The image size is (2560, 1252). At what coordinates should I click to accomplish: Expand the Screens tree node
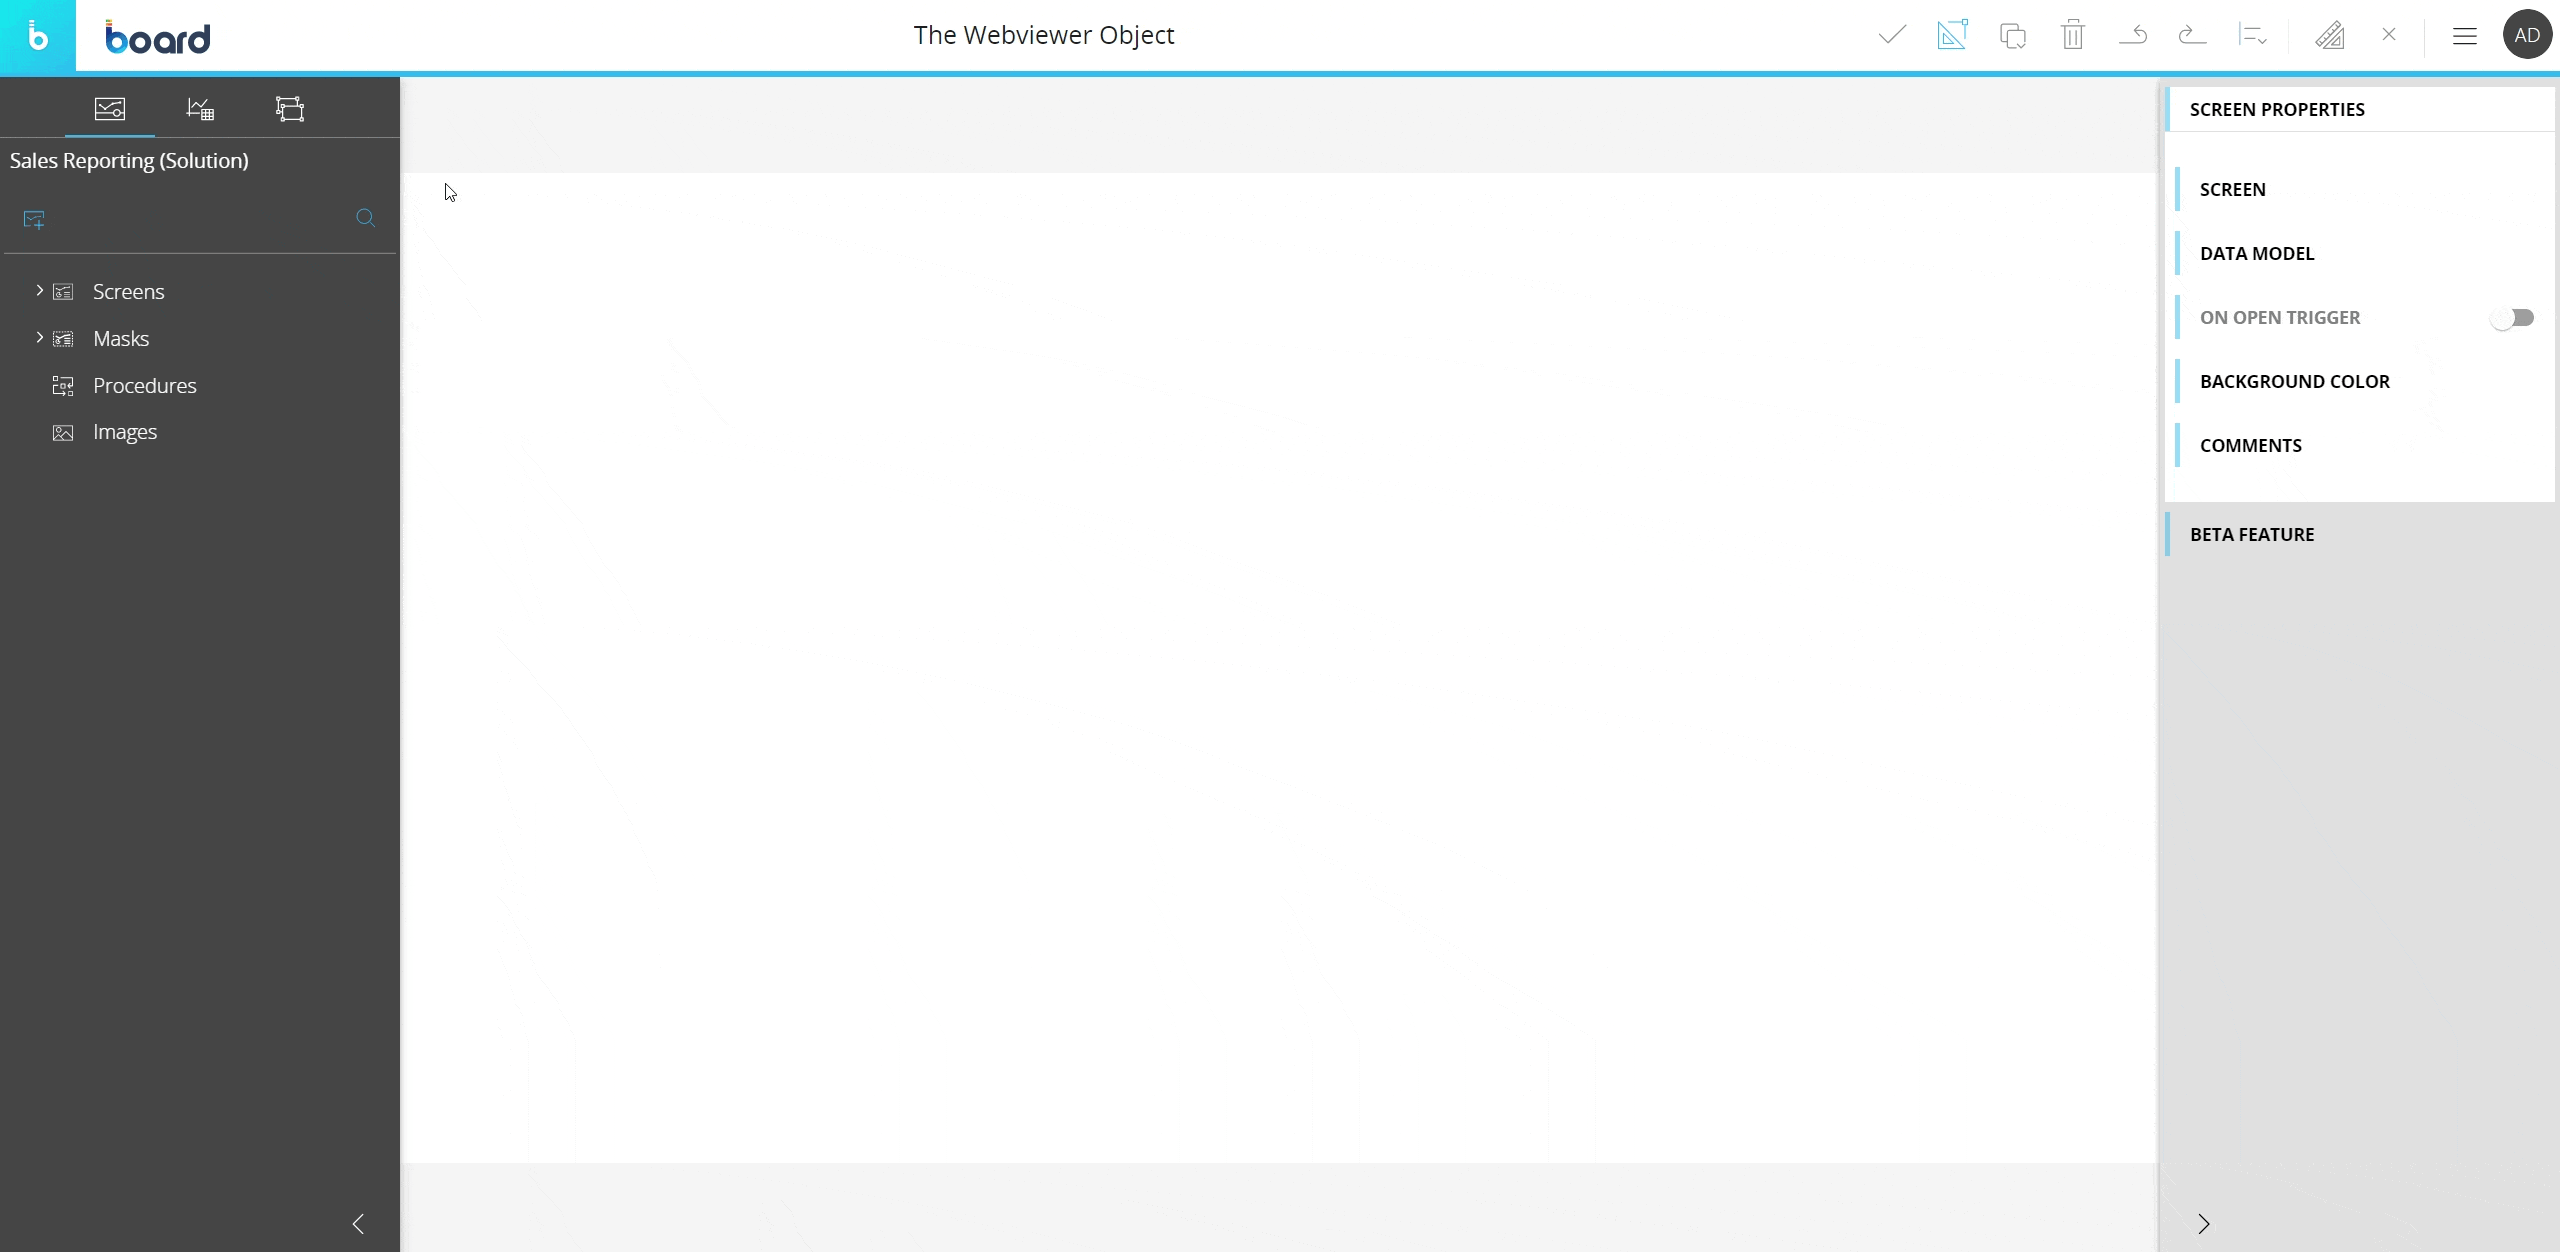39,290
